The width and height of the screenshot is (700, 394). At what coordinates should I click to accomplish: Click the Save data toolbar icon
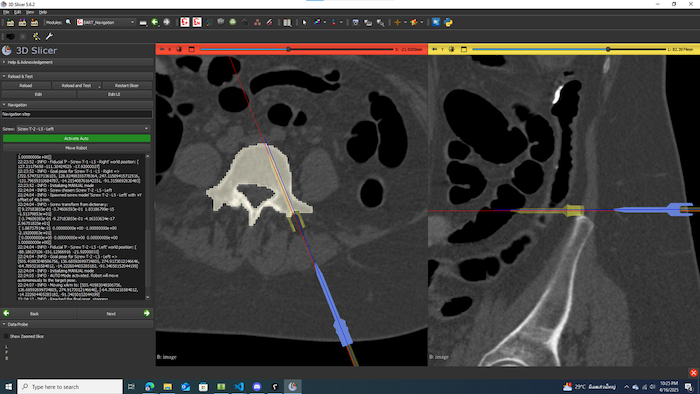coord(34,22)
